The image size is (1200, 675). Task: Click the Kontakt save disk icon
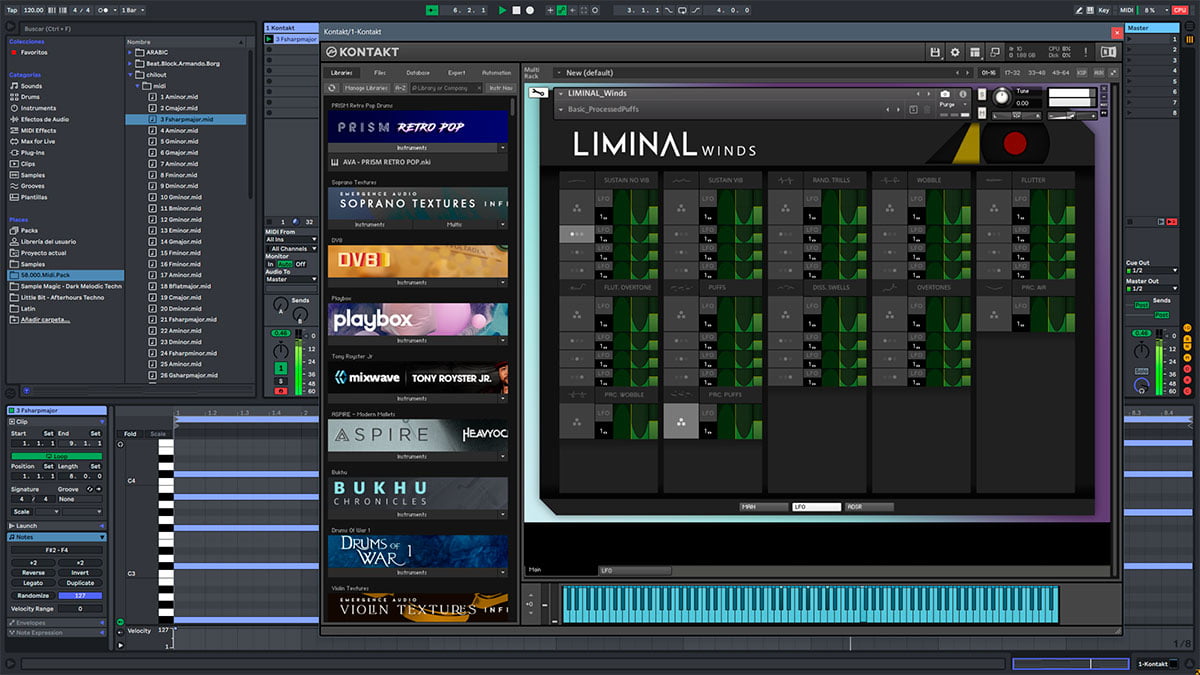935,52
